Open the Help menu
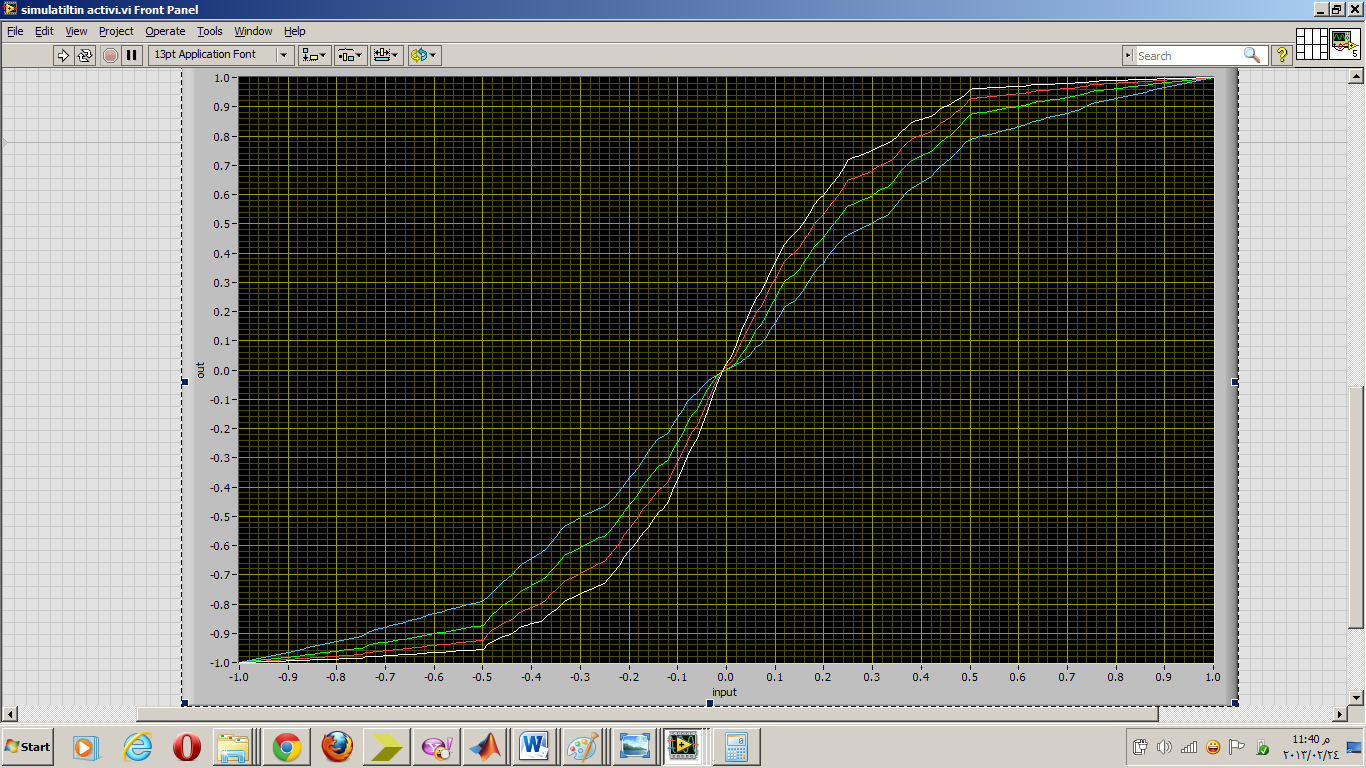The image size is (1366, 768). [294, 31]
